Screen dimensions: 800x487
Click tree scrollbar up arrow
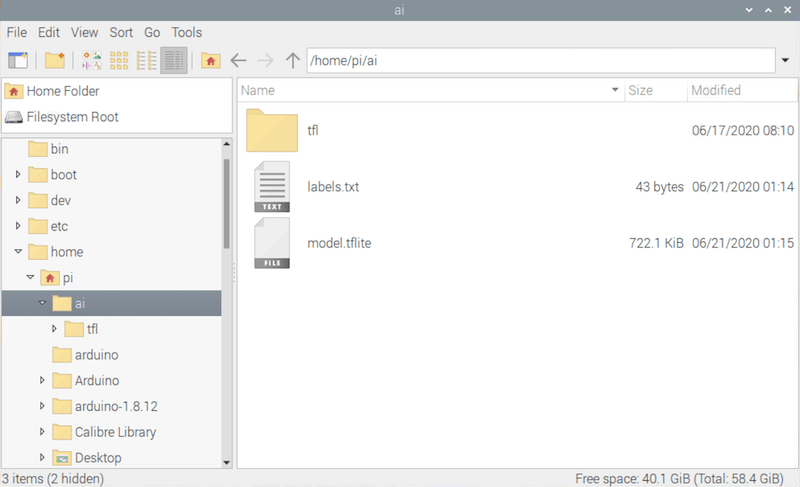click(x=227, y=144)
